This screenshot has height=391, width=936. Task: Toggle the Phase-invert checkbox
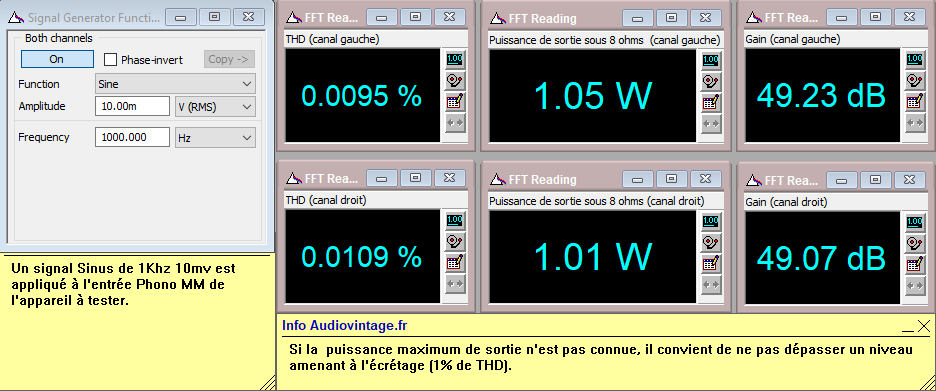coord(110,60)
